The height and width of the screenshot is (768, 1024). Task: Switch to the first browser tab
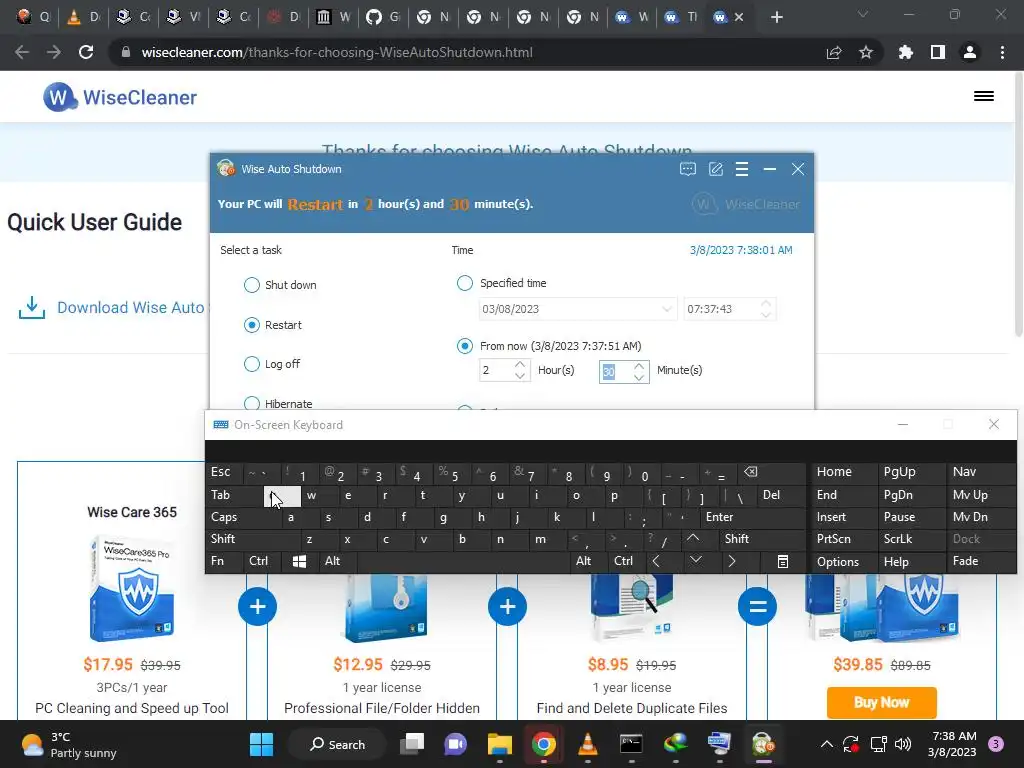pos(34,17)
